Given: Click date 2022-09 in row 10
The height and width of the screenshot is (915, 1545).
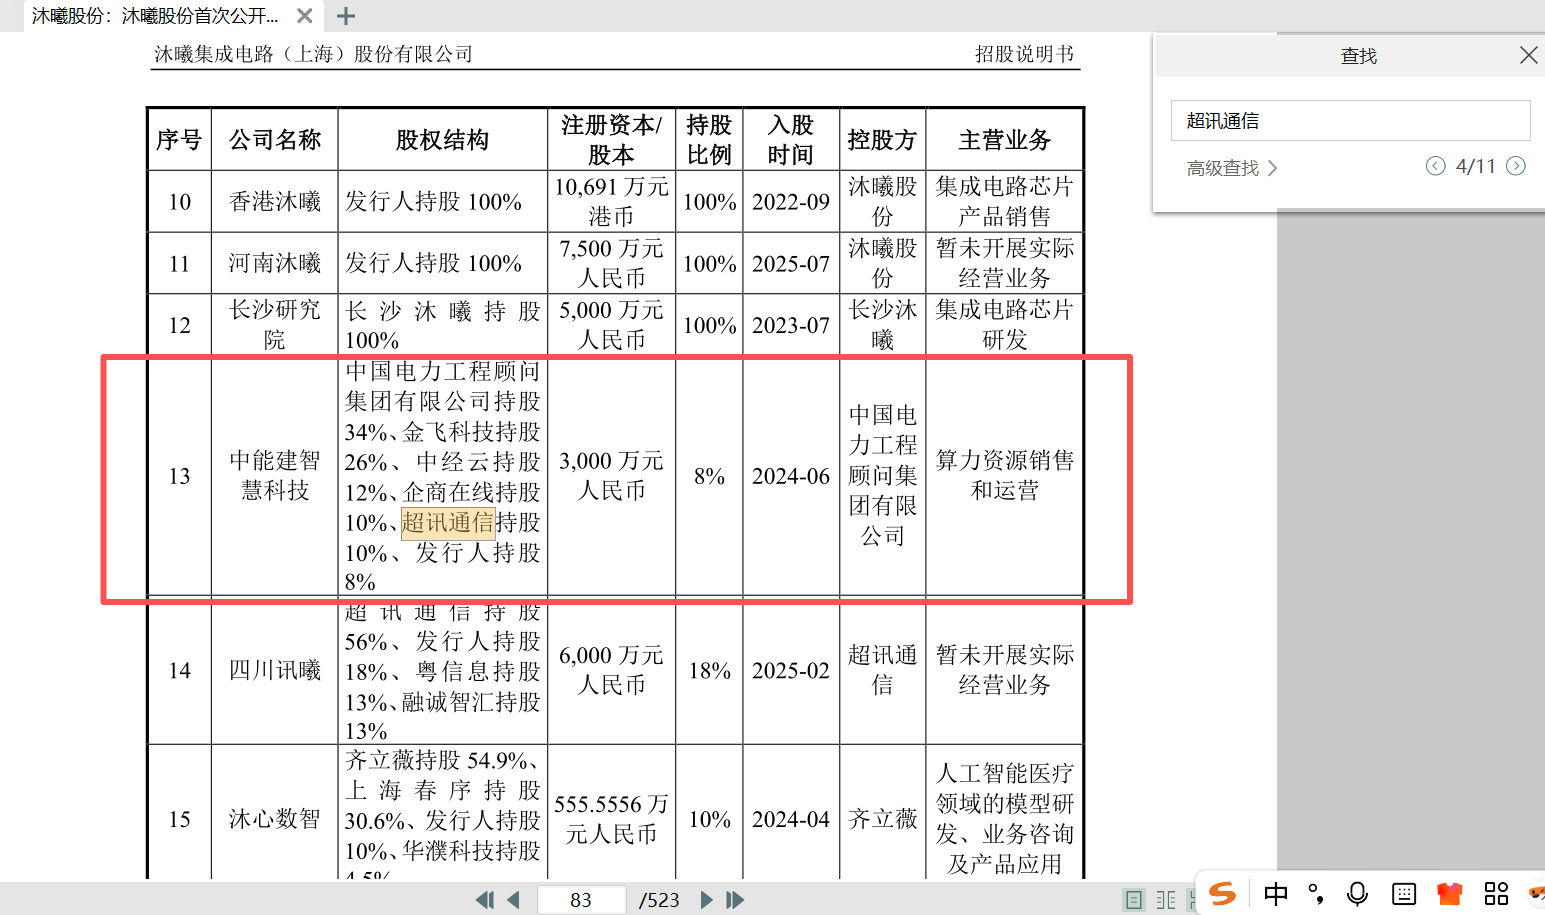Looking at the screenshot, I should (791, 201).
